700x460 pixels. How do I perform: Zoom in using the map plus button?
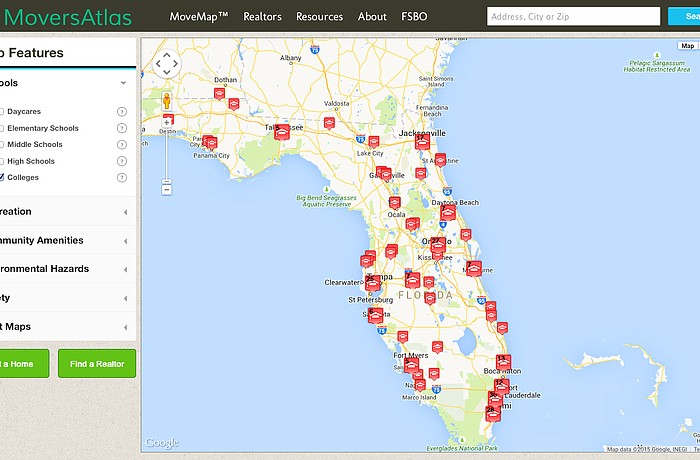pos(167,123)
